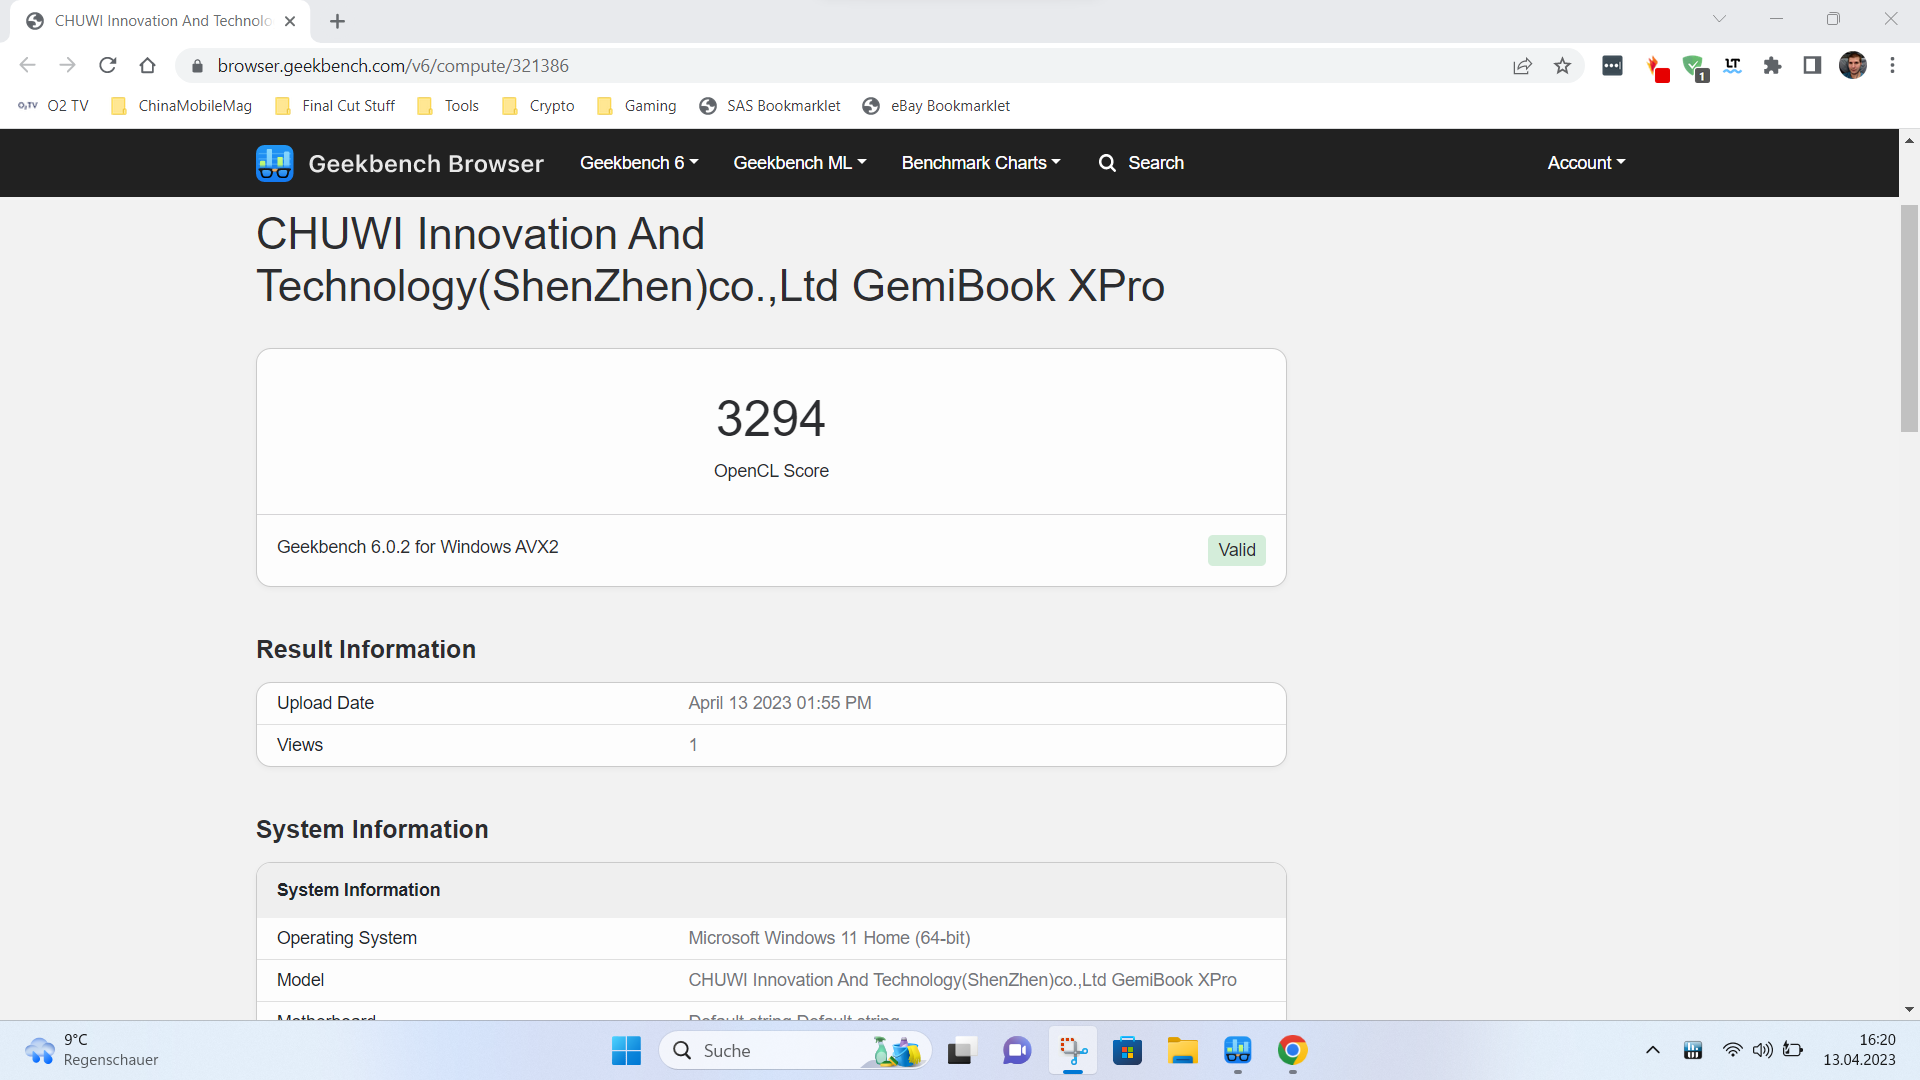Open File Explorer from the taskbar

coord(1182,1051)
